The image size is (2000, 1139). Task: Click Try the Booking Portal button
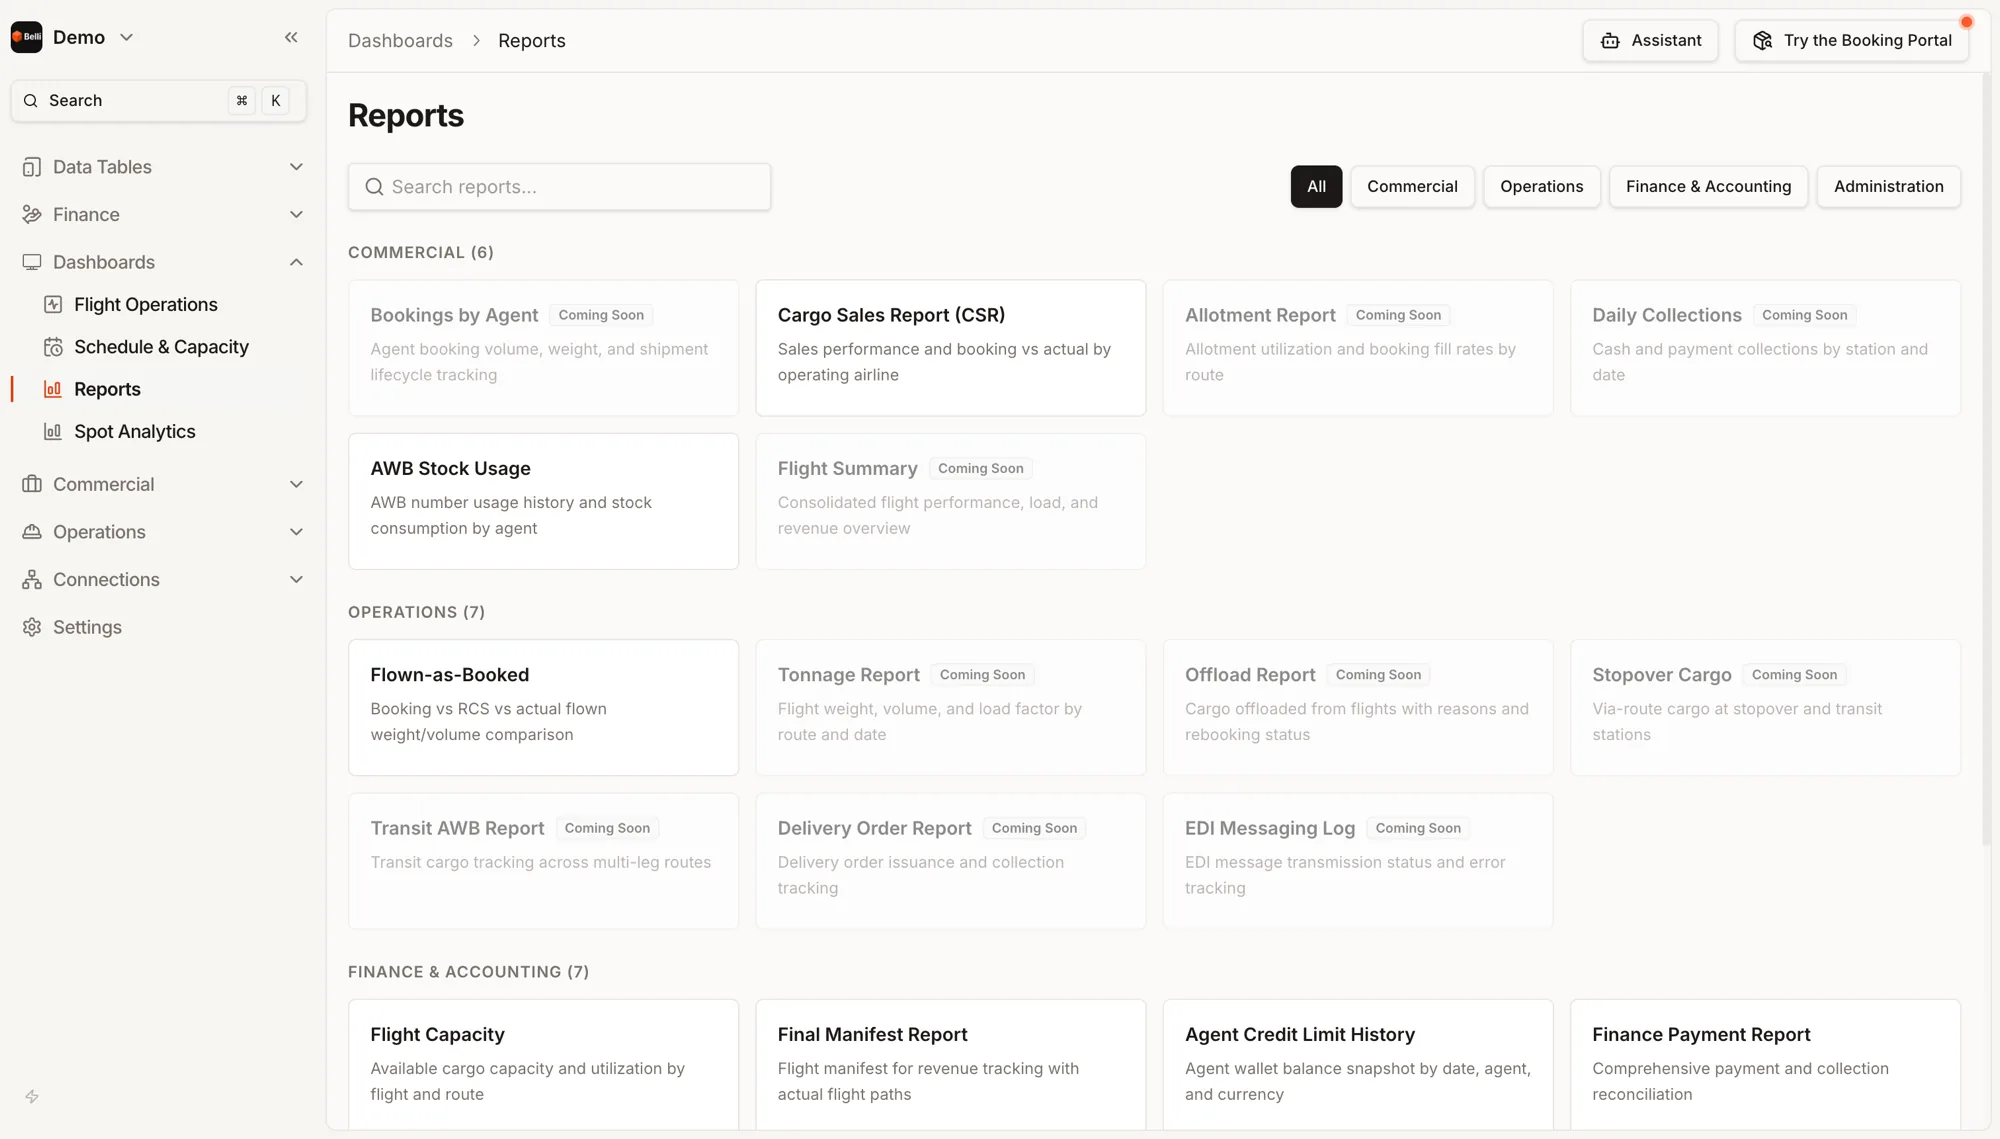[x=1851, y=41]
